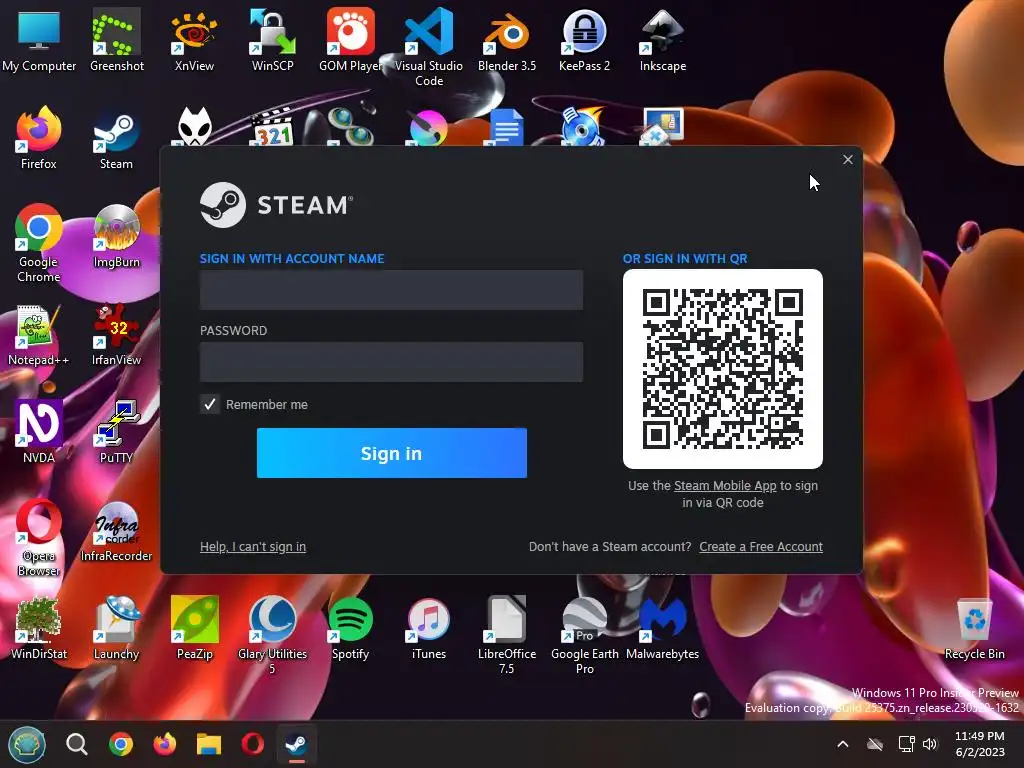Launch WinDirStat desktop shortcut
Screen dimensions: 1024x768
(39, 628)
